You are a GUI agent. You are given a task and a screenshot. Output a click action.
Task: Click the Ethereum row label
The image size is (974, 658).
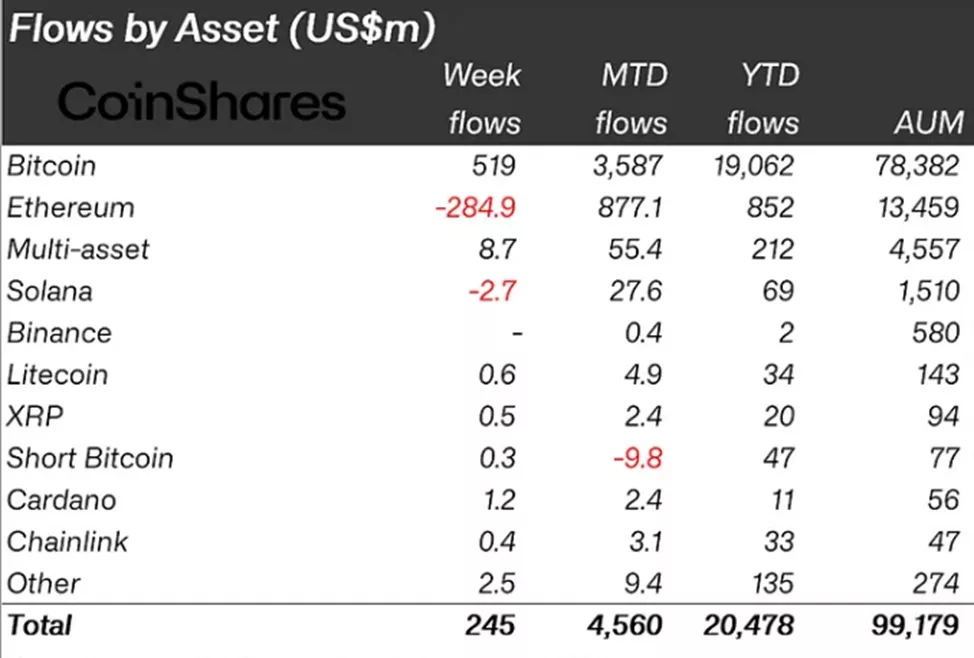point(70,208)
